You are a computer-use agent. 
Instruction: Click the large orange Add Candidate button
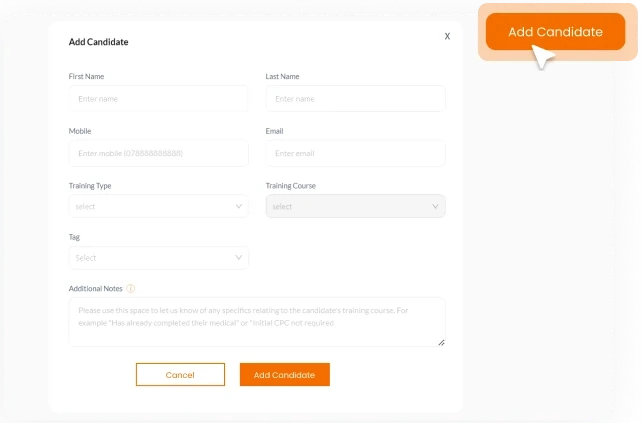pos(555,32)
